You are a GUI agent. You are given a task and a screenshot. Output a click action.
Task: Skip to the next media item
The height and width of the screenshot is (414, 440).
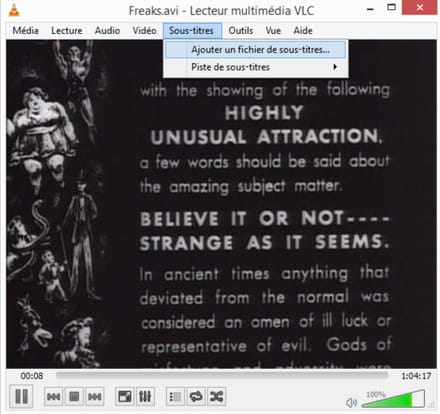(x=95, y=396)
